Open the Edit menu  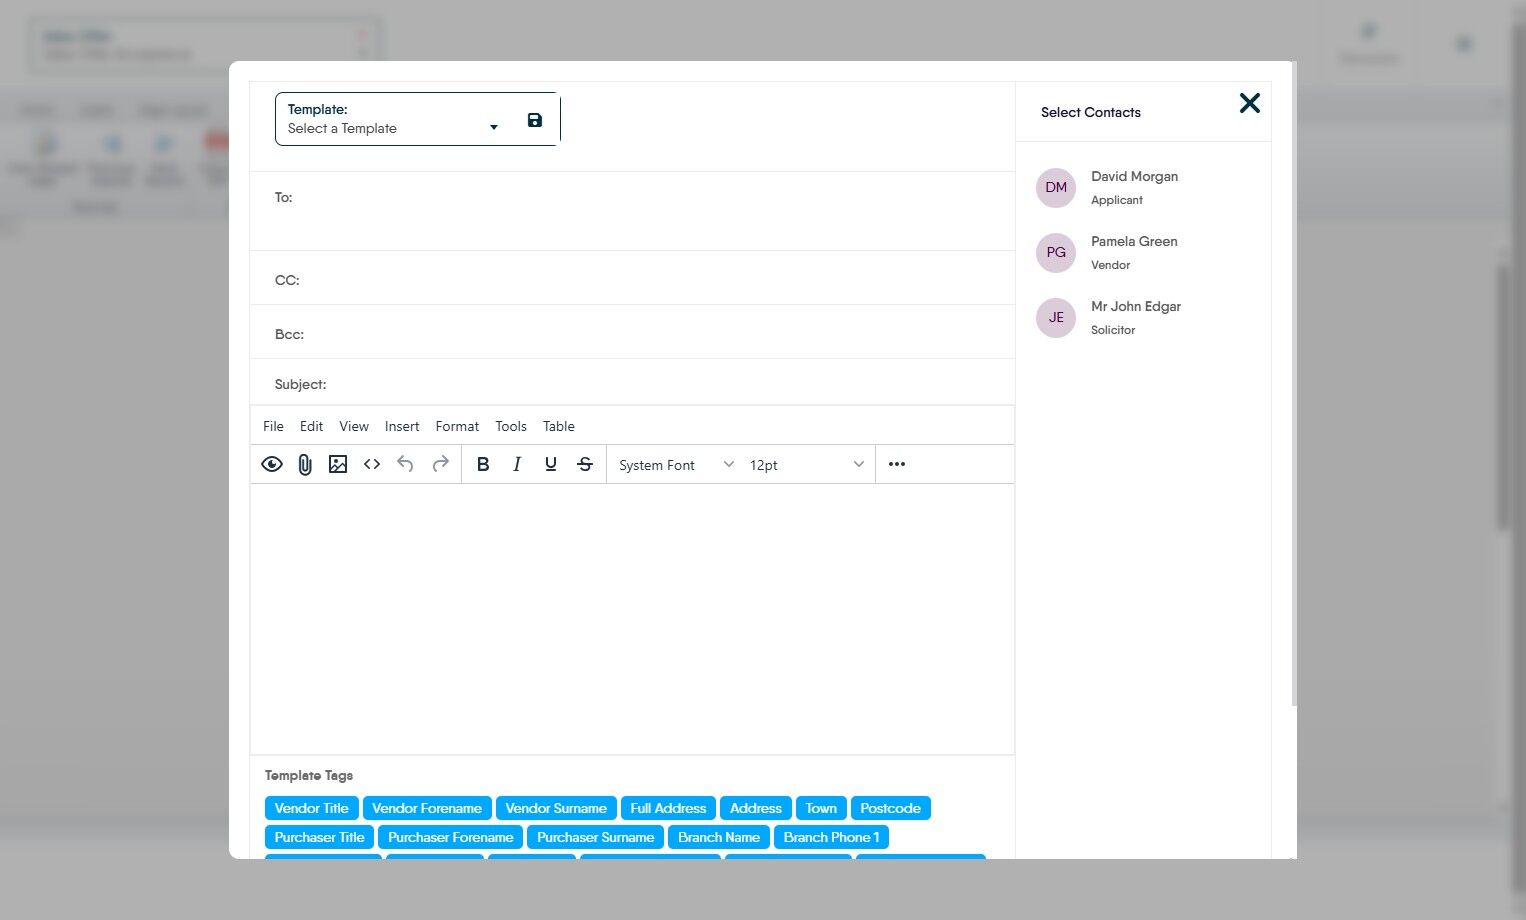(311, 426)
